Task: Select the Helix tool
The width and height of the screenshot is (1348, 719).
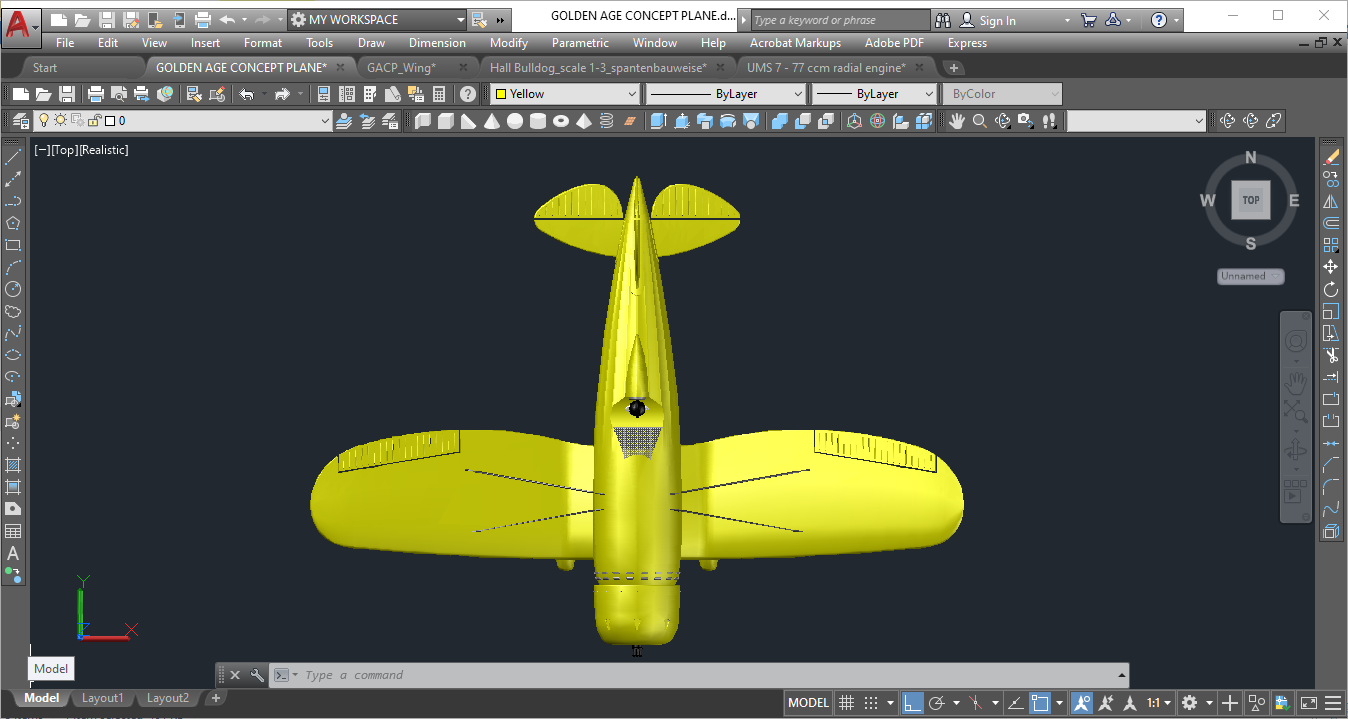Action: coord(606,121)
